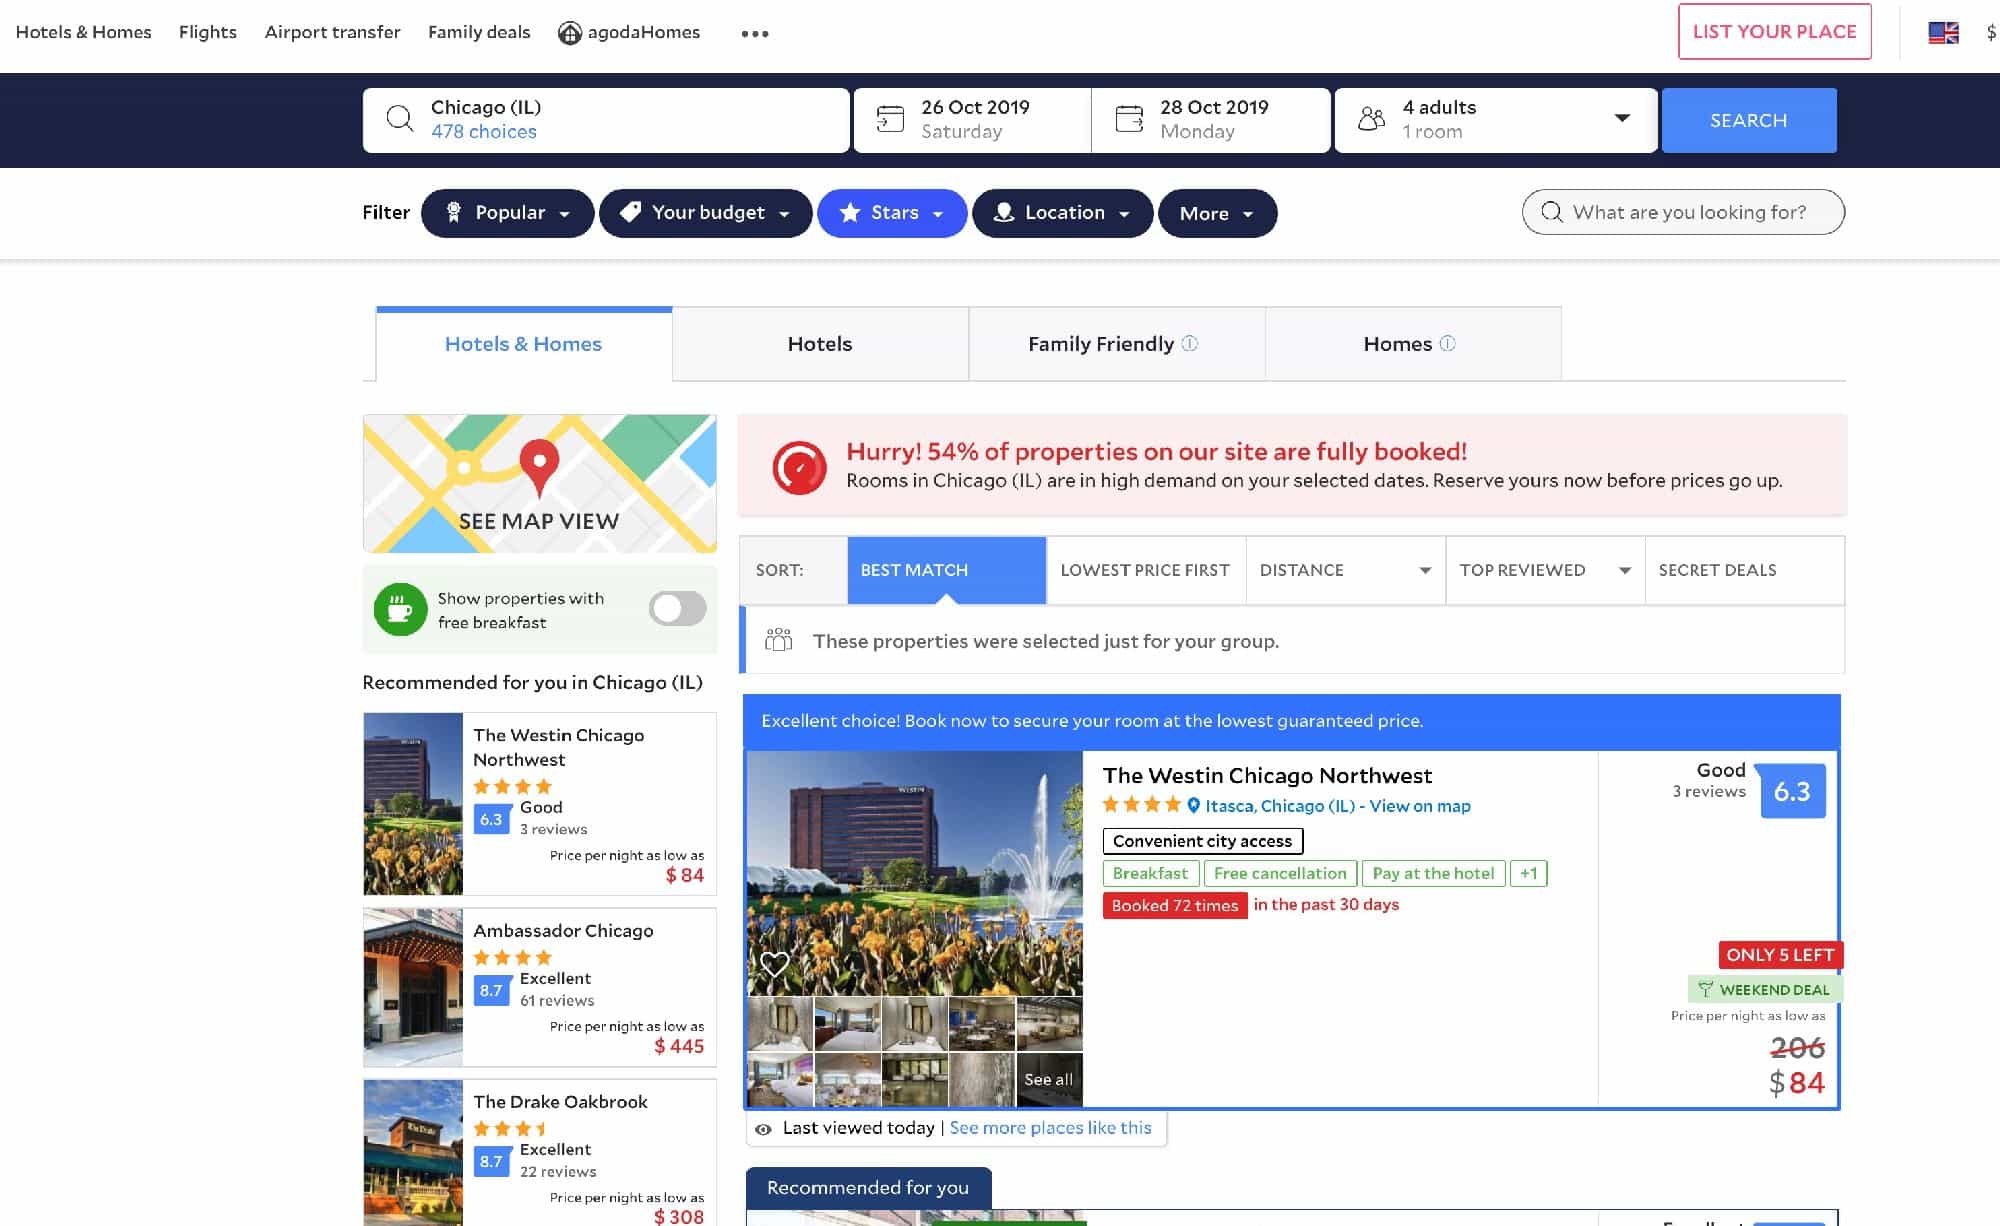Viewport: 2000px width, 1226px height.
Task: Click the +1 amenities tag
Action: point(1528,873)
